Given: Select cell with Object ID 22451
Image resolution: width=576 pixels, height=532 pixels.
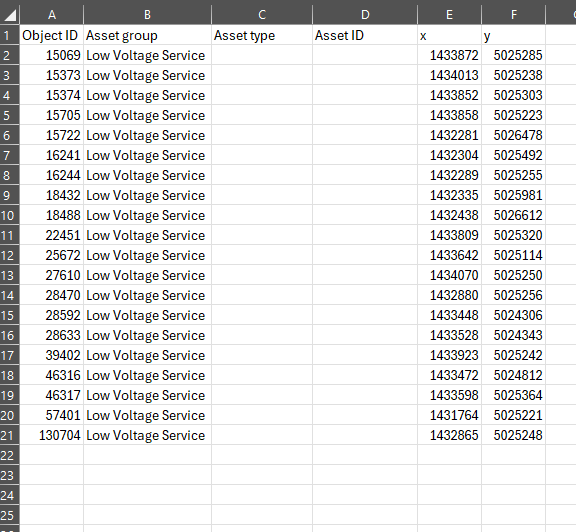Looking at the screenshot, I should pyautogui.click(x=51, y=235).
